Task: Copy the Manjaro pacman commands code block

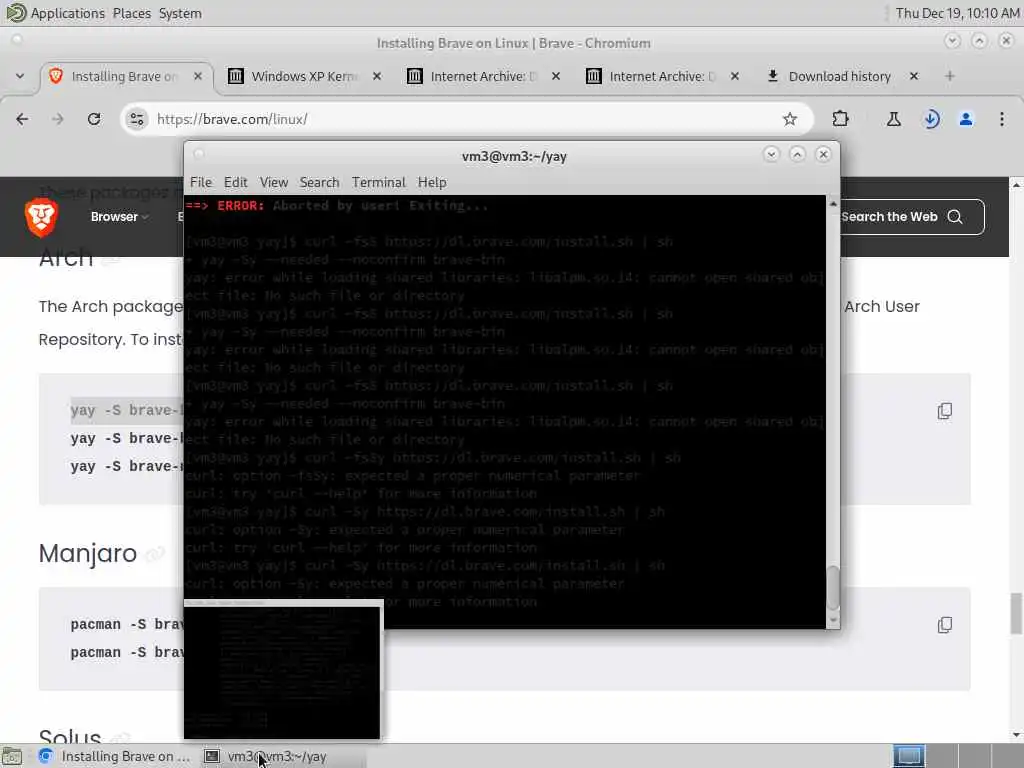Action: click(x=944, y=625)
